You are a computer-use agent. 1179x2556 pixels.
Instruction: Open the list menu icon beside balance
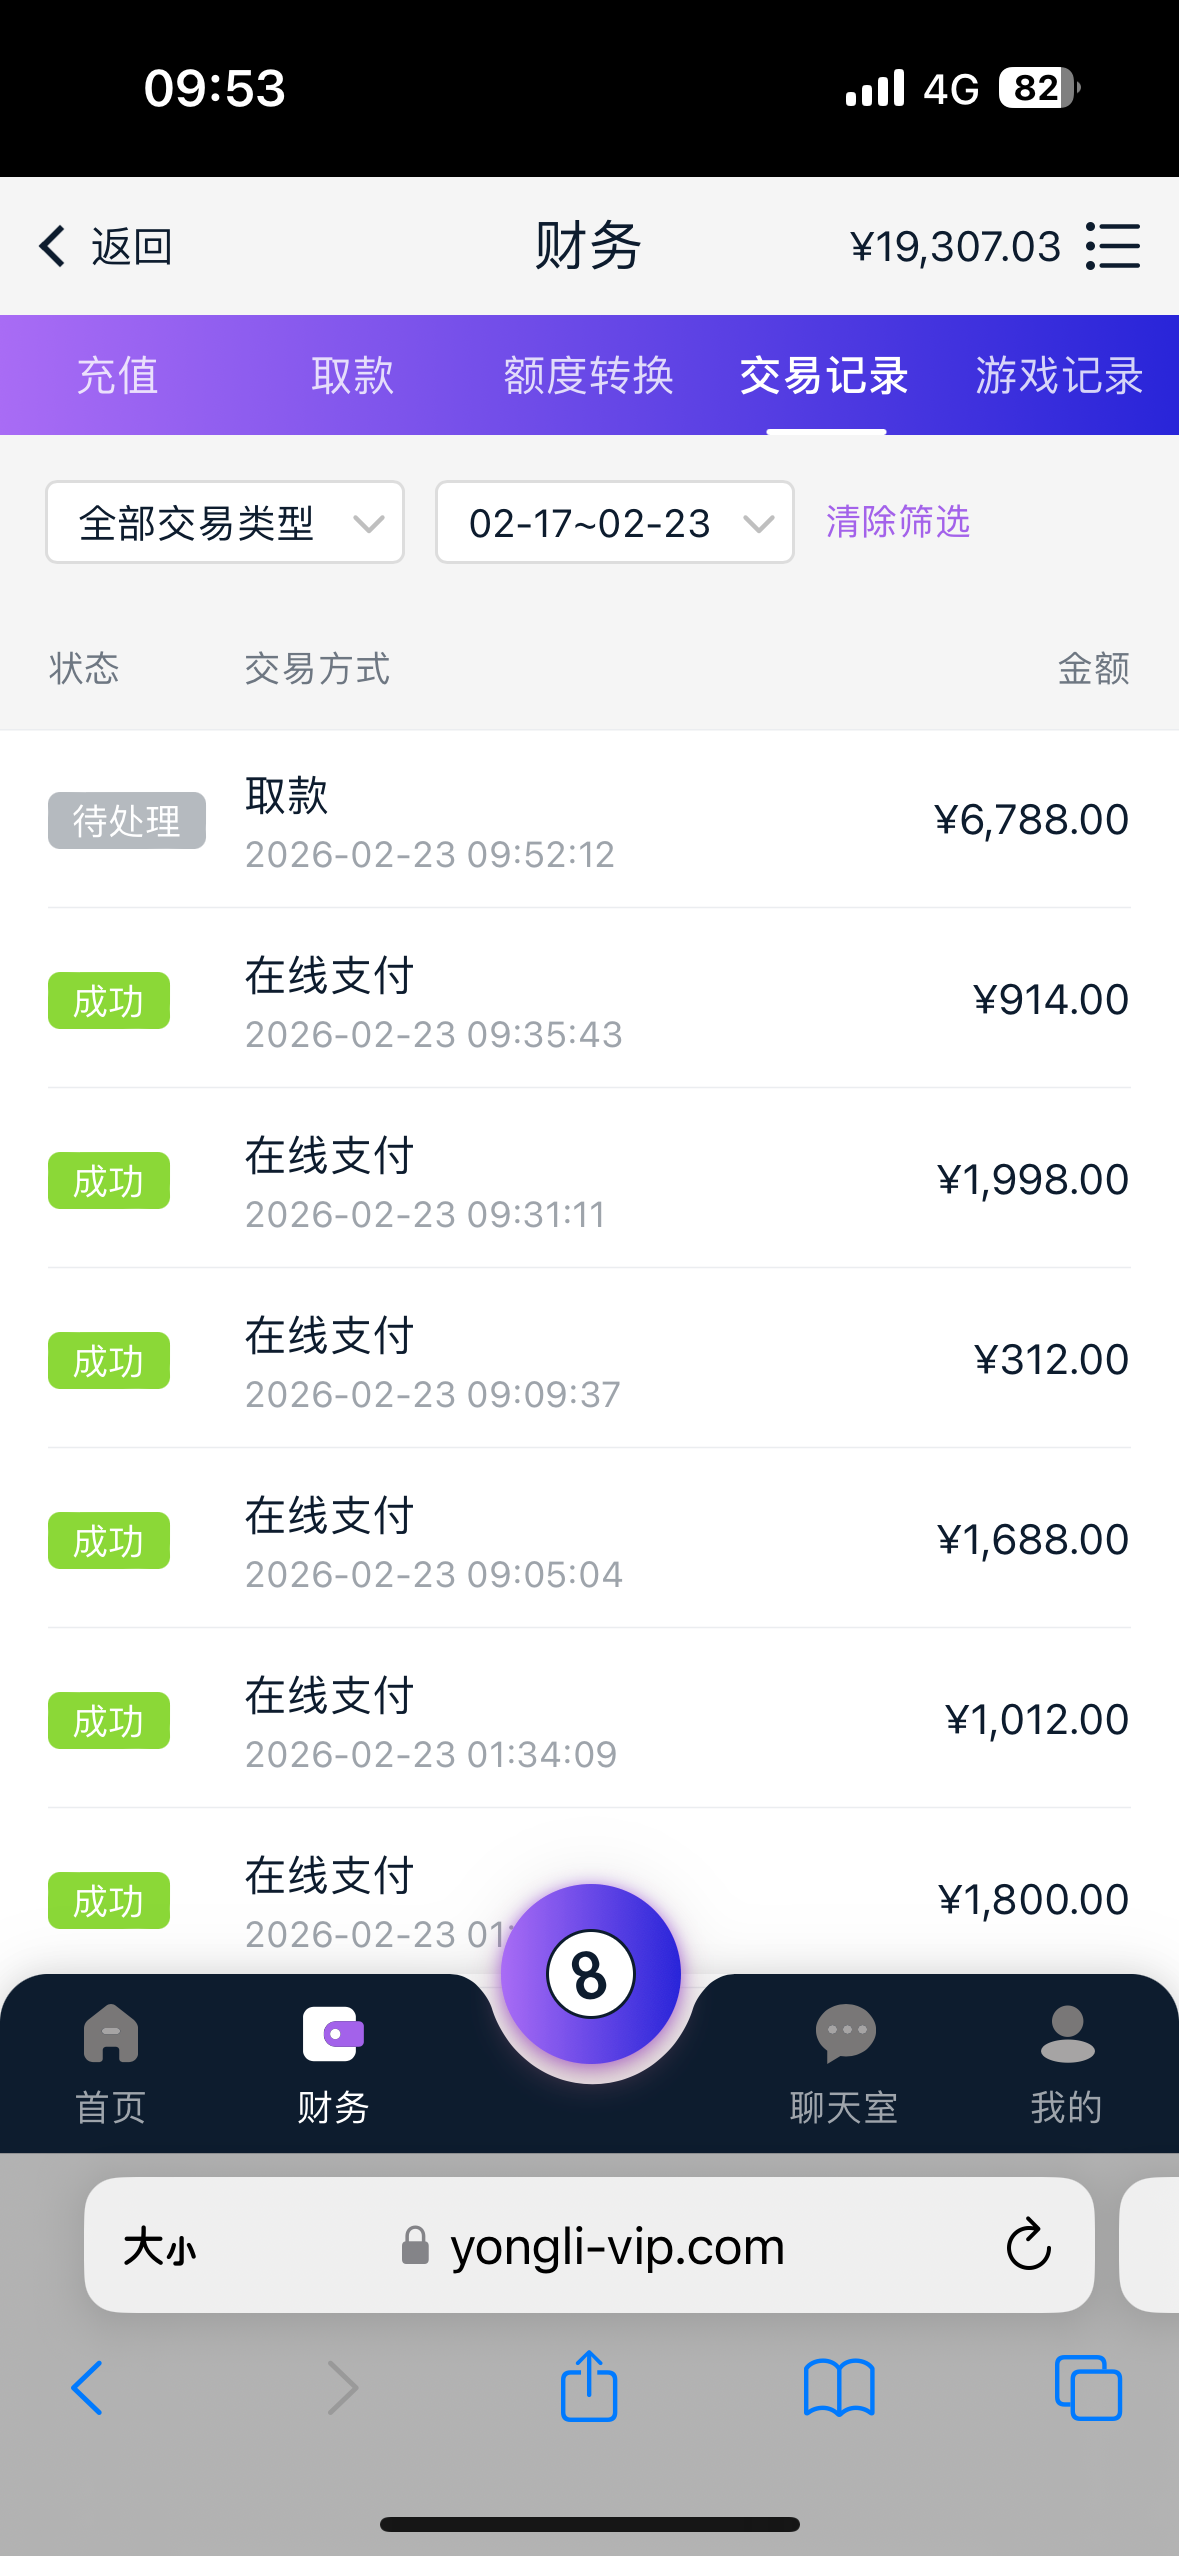pos(1113,246)
